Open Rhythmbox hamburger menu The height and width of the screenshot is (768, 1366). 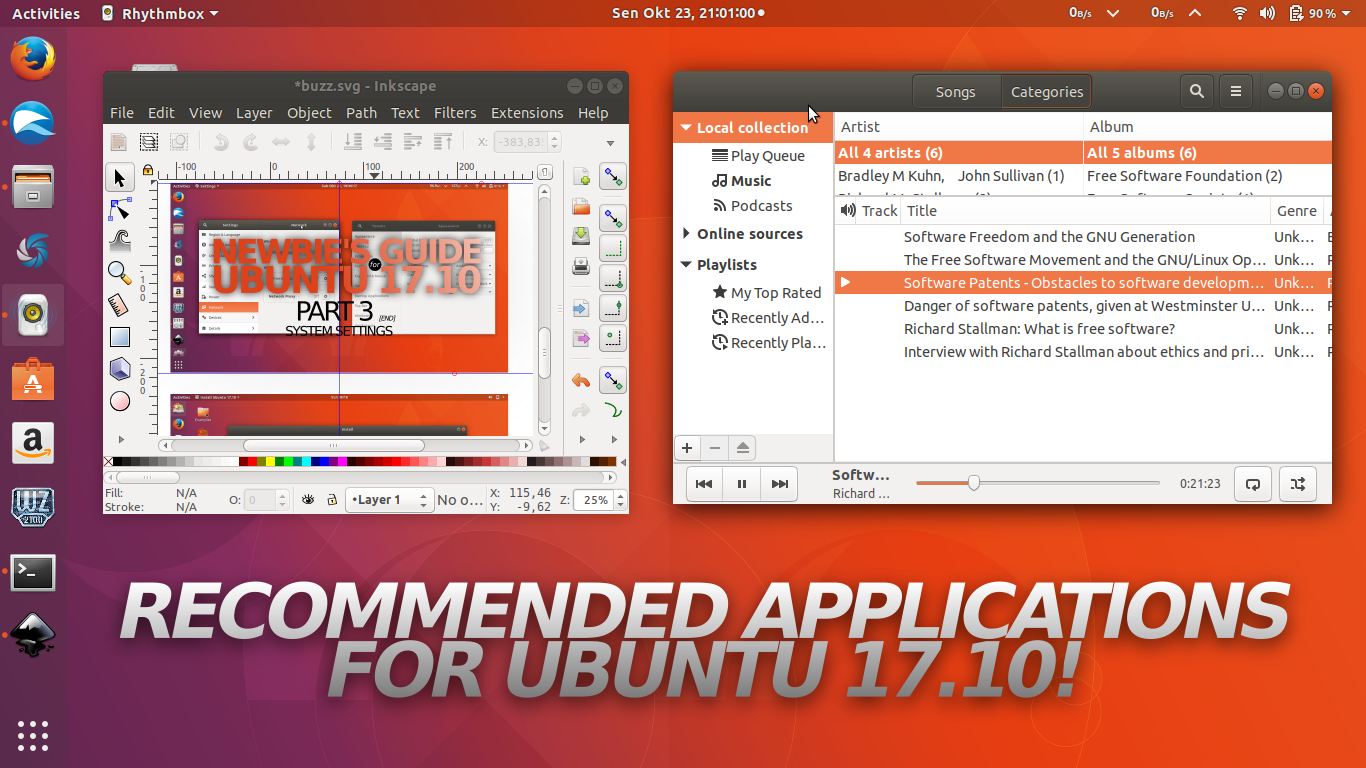pyautogui.click(x=1236, y=91)
